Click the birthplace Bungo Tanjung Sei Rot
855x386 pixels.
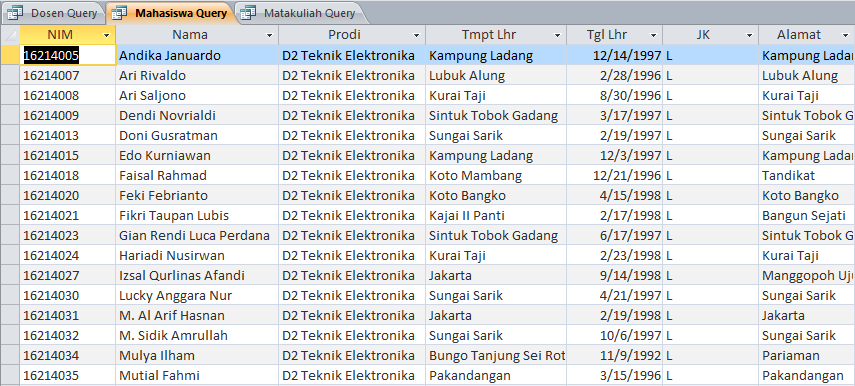(497, 355)
